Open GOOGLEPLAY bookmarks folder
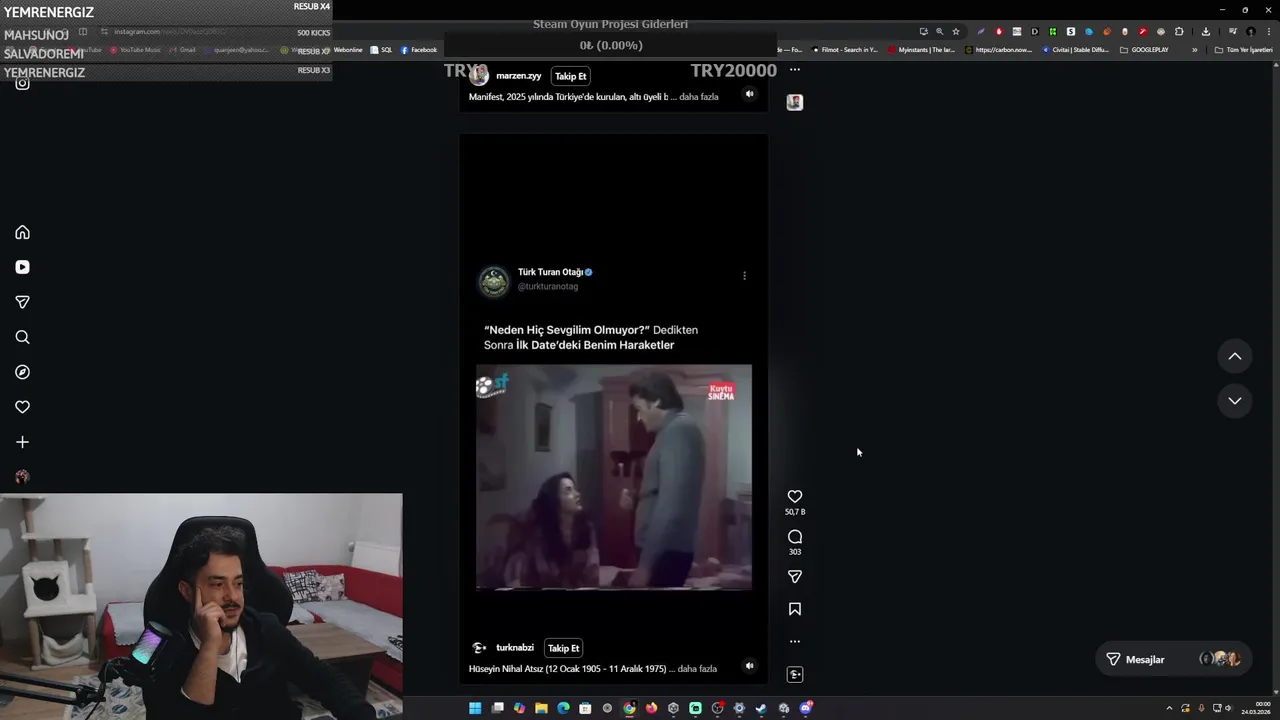This screenshot has width=1280, height=720. pos(1144,50)
